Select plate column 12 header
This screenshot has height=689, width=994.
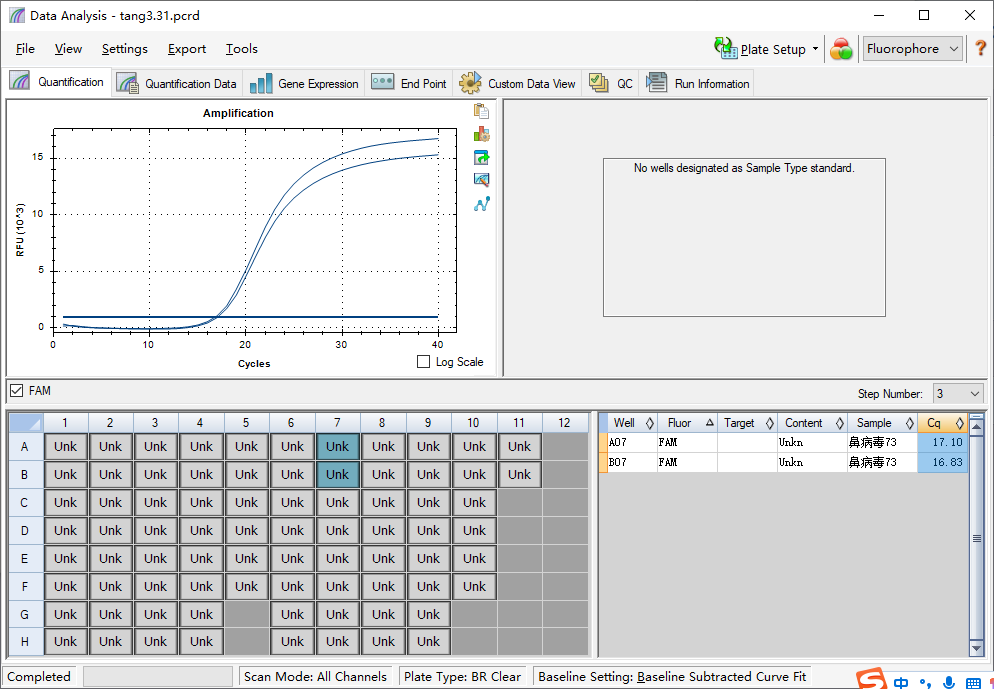[x=564, y=423]
